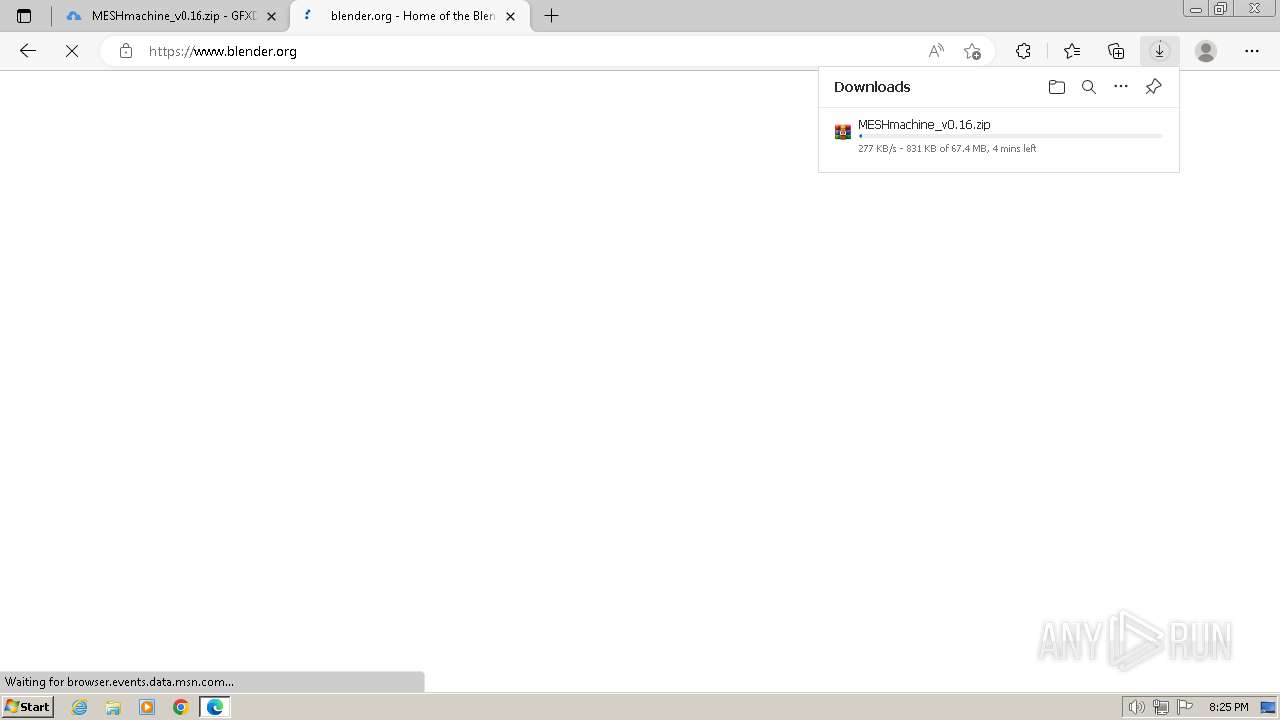
Task: Pin the Downloads panel
Action: pyautogui.click(x=1153, y=87)
